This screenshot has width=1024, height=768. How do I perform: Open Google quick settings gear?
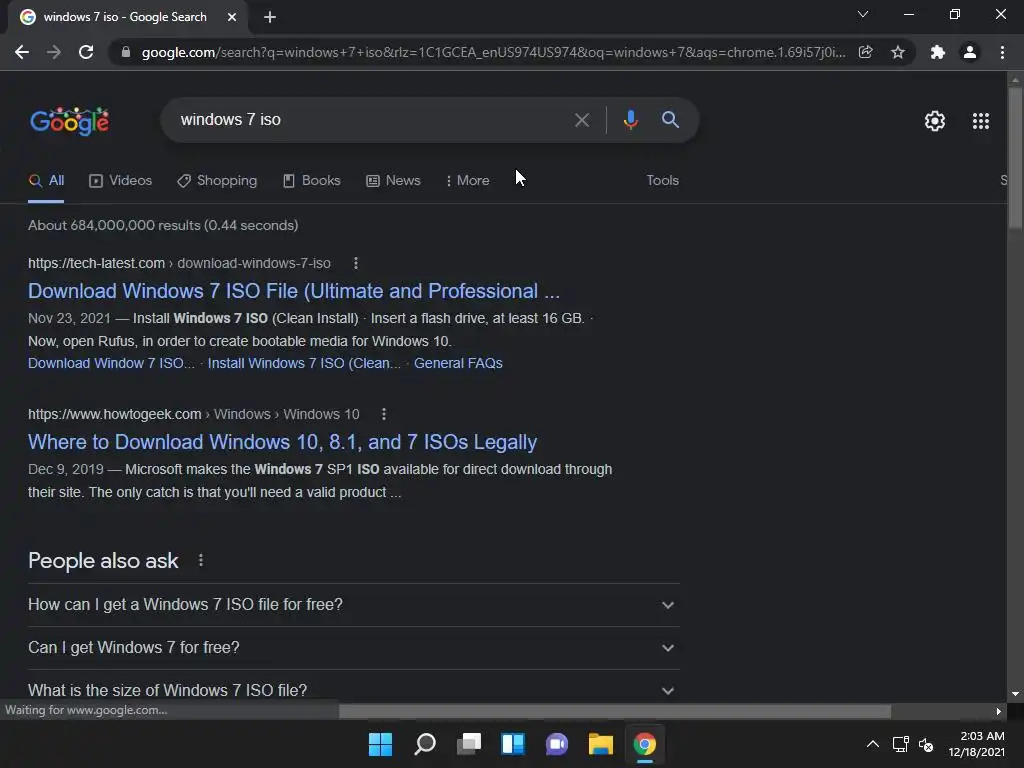point(935,121)
